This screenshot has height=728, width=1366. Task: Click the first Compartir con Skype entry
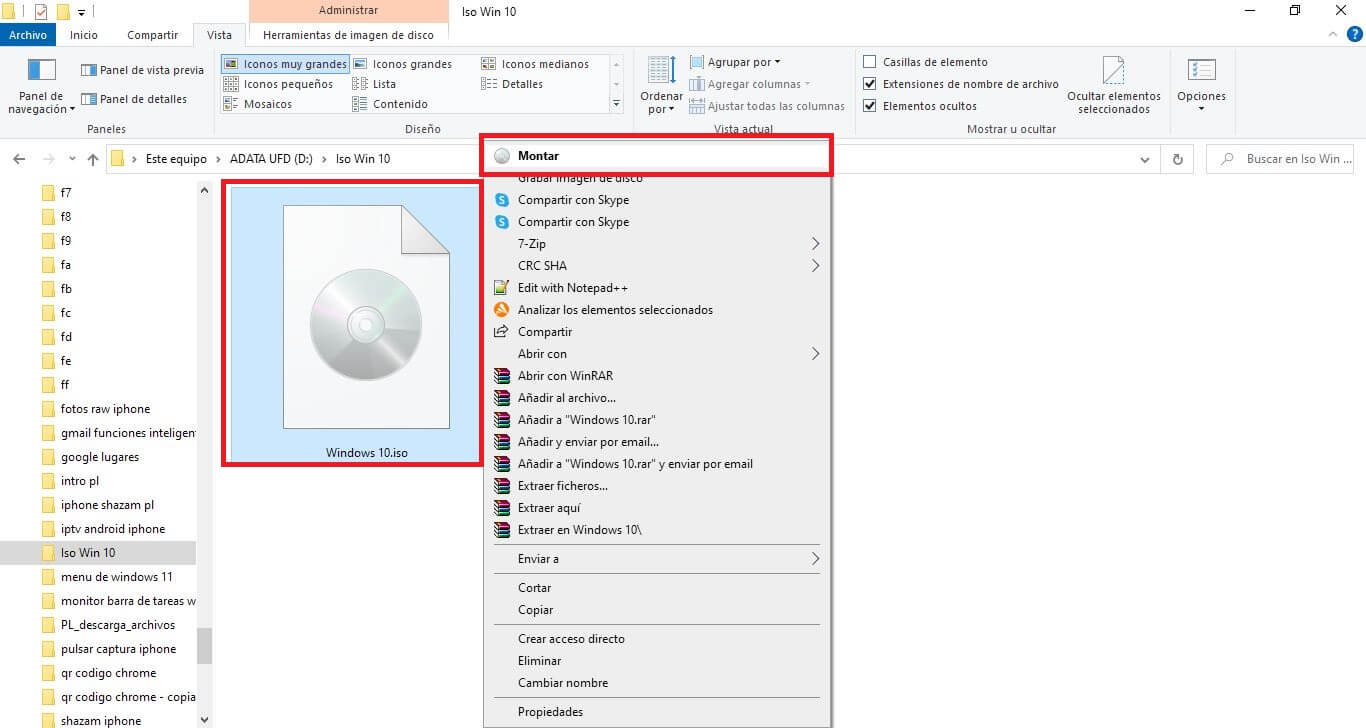656,200
